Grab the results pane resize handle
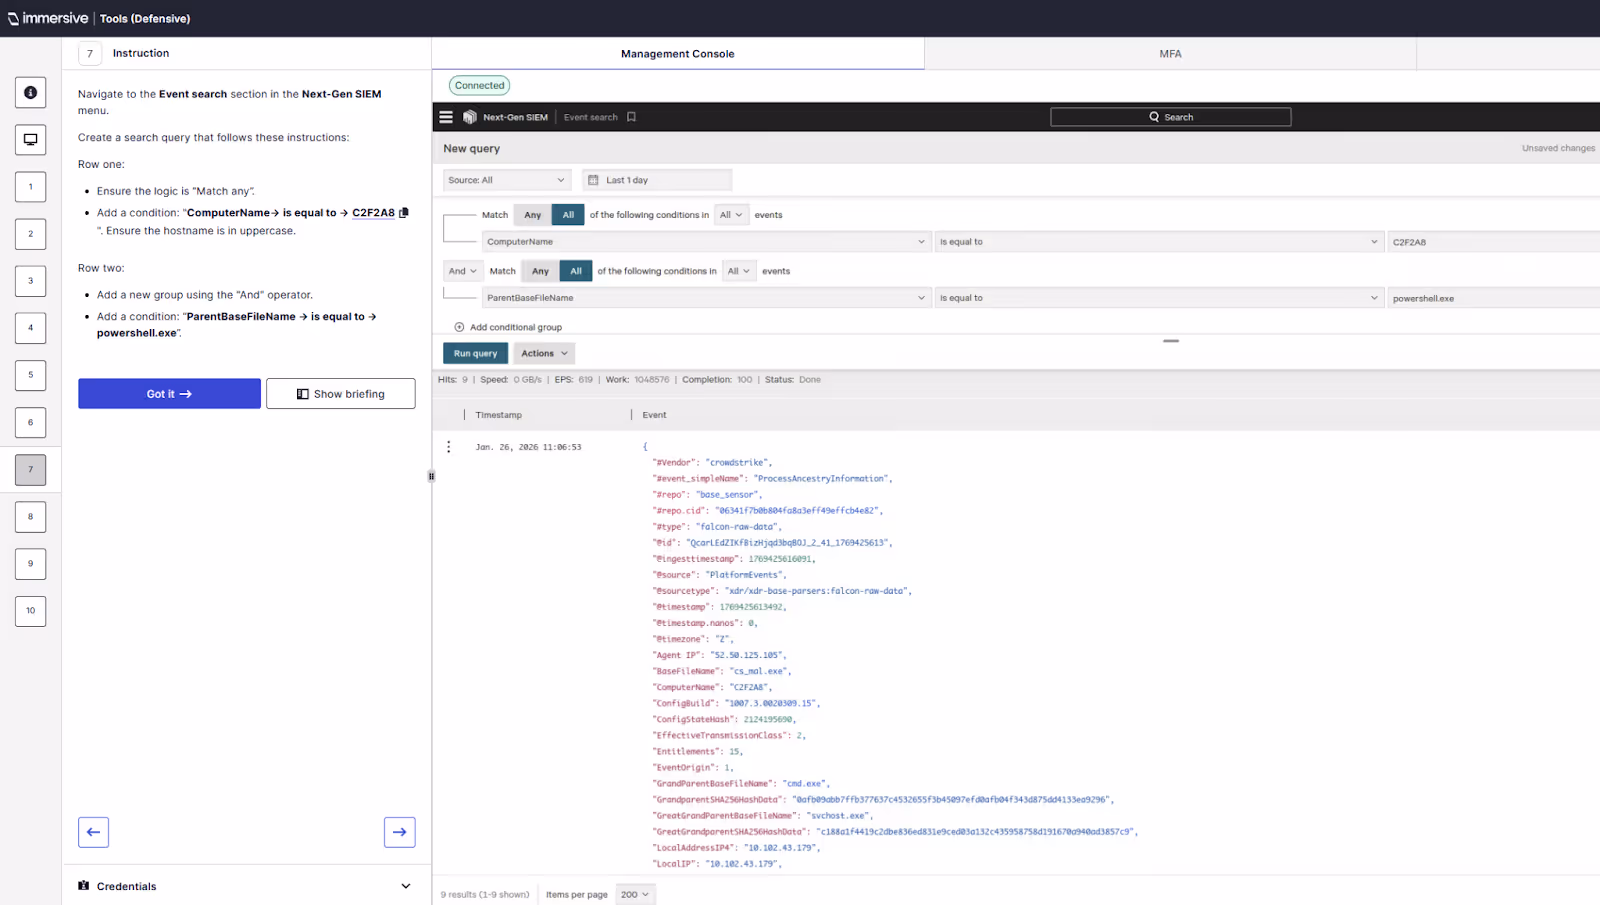1600x905 pixels. (x=1171, y=341)
